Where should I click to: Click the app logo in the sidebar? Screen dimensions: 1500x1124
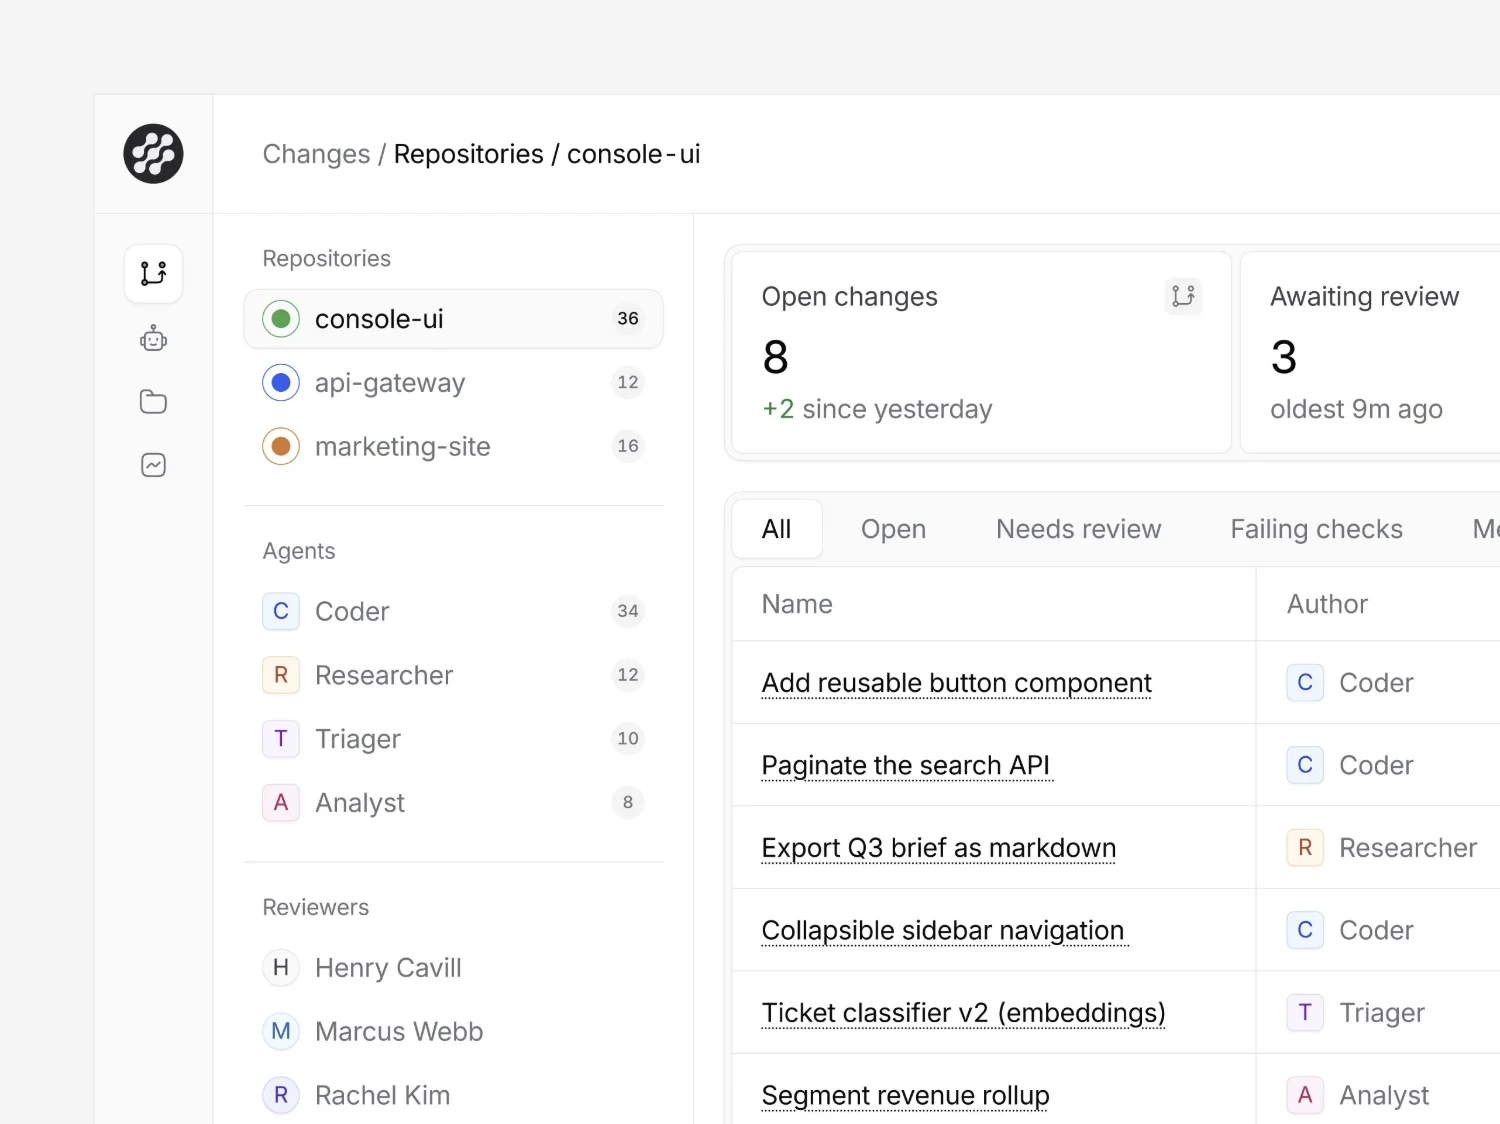(153, 154)
